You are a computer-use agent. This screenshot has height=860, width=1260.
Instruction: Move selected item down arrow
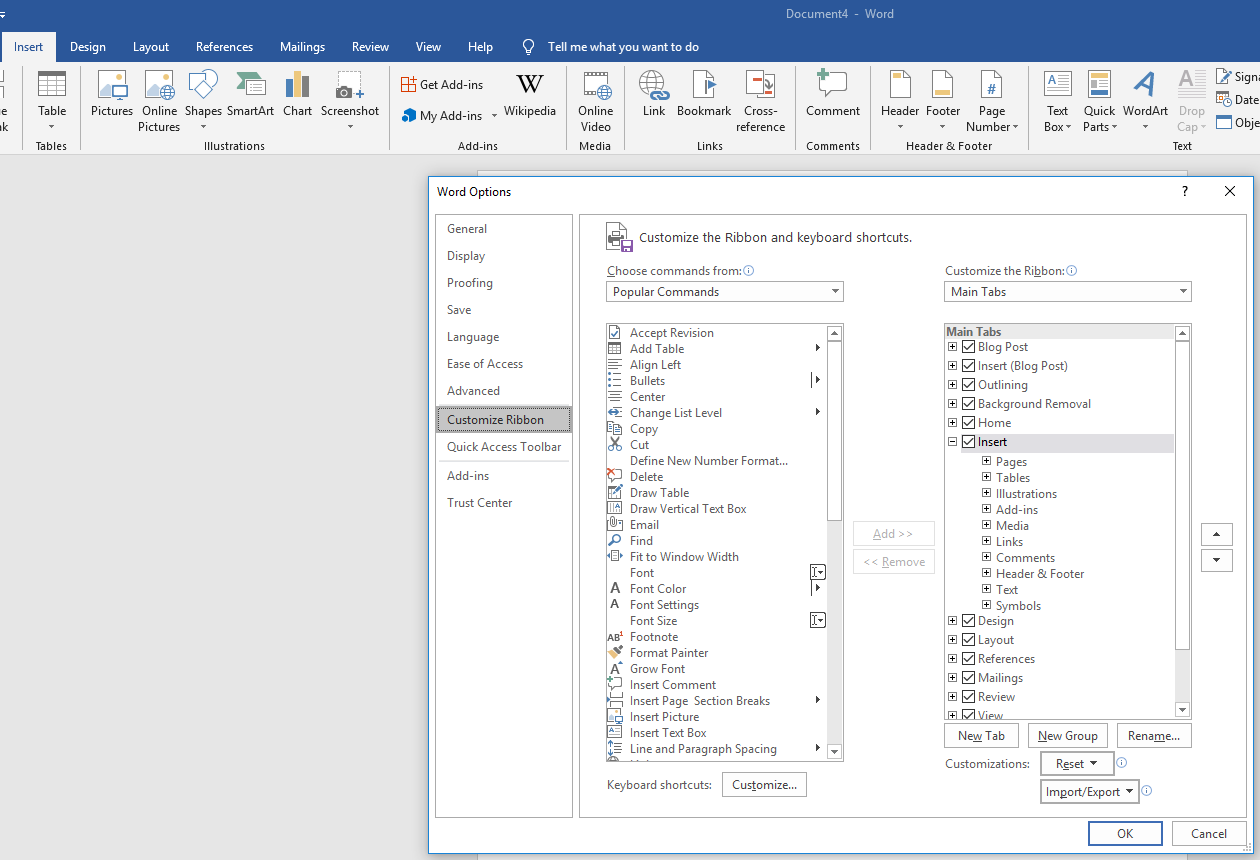(1216, 560)
